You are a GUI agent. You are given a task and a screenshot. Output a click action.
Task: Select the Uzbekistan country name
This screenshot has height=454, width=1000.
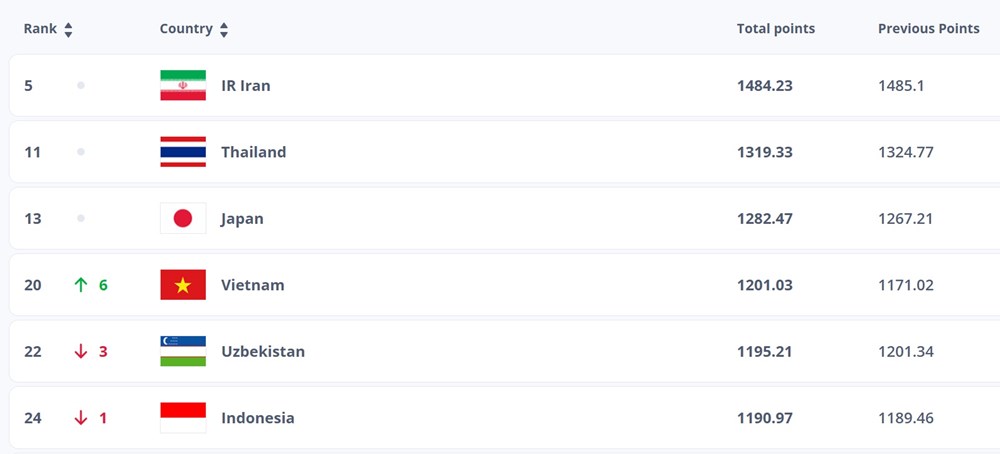click(263, 351)
